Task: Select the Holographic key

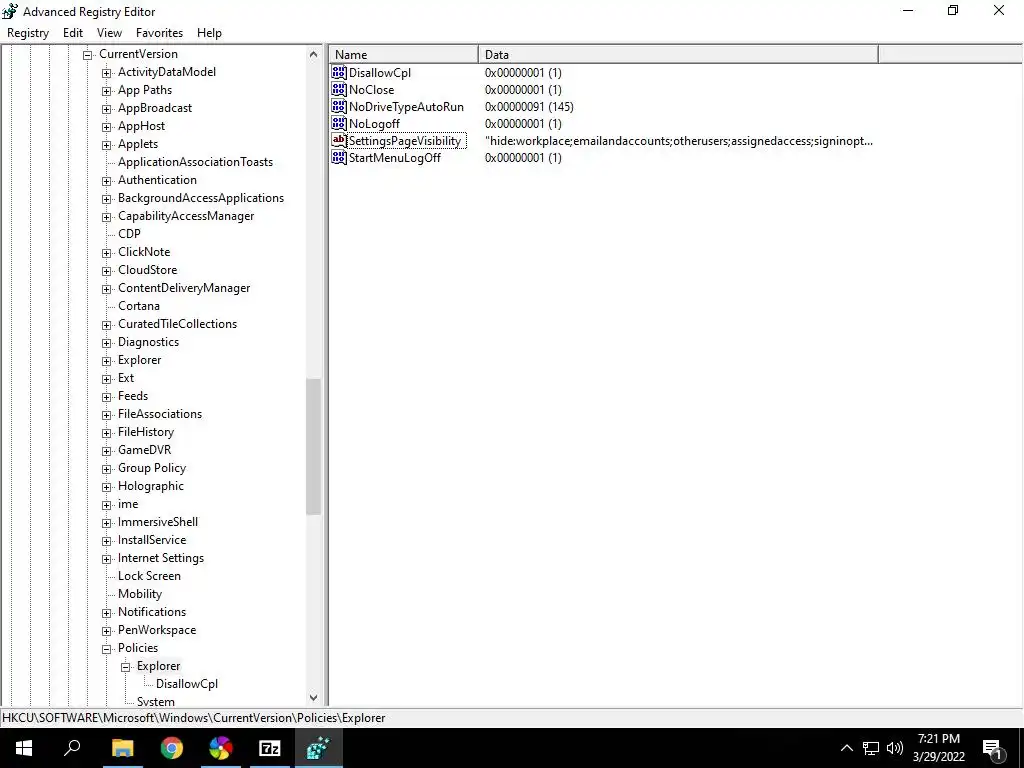Action: (151, 486)
